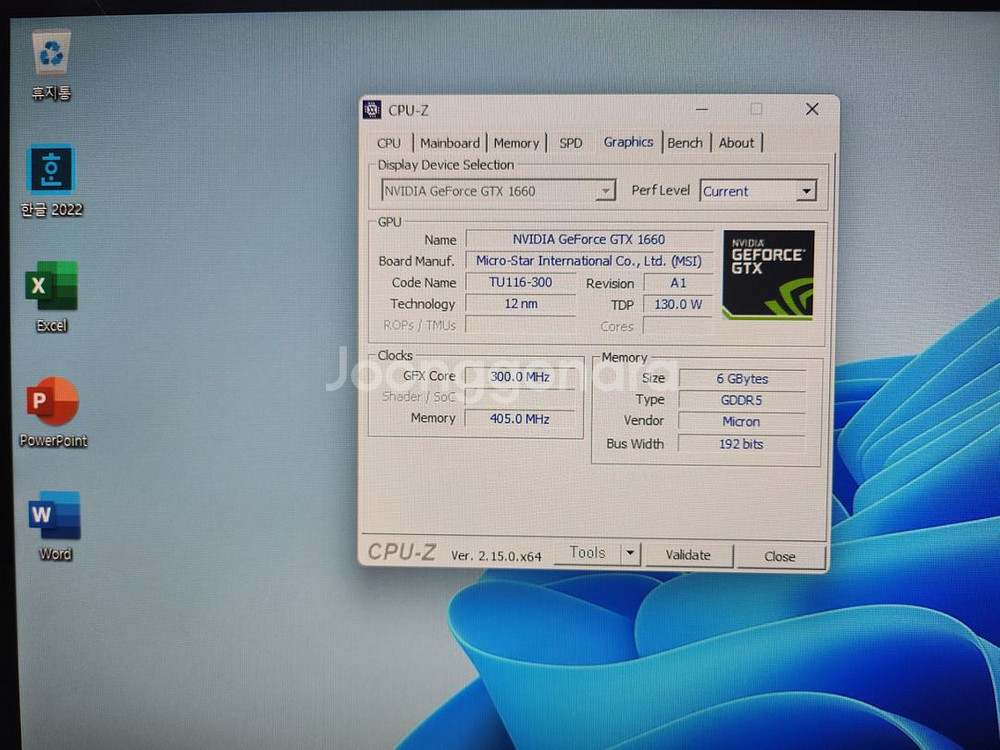Launch the Word desktop shortcut

(54, 526)
